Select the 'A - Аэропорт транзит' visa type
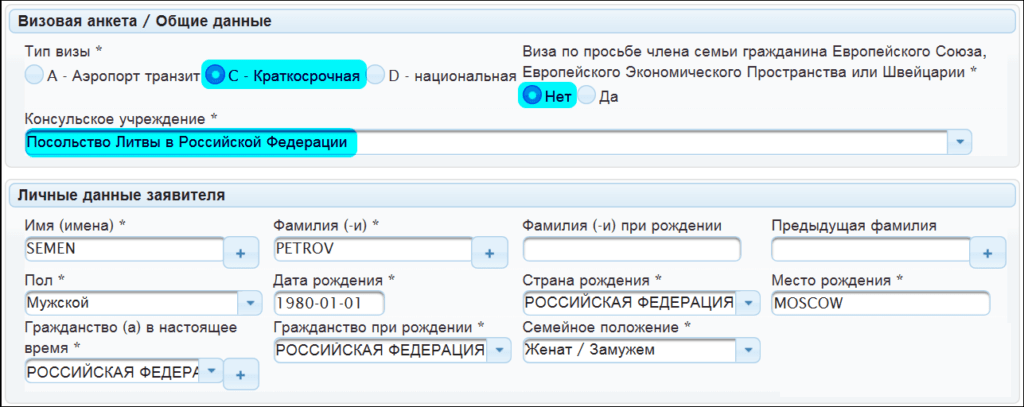 [x=35, y=75]
